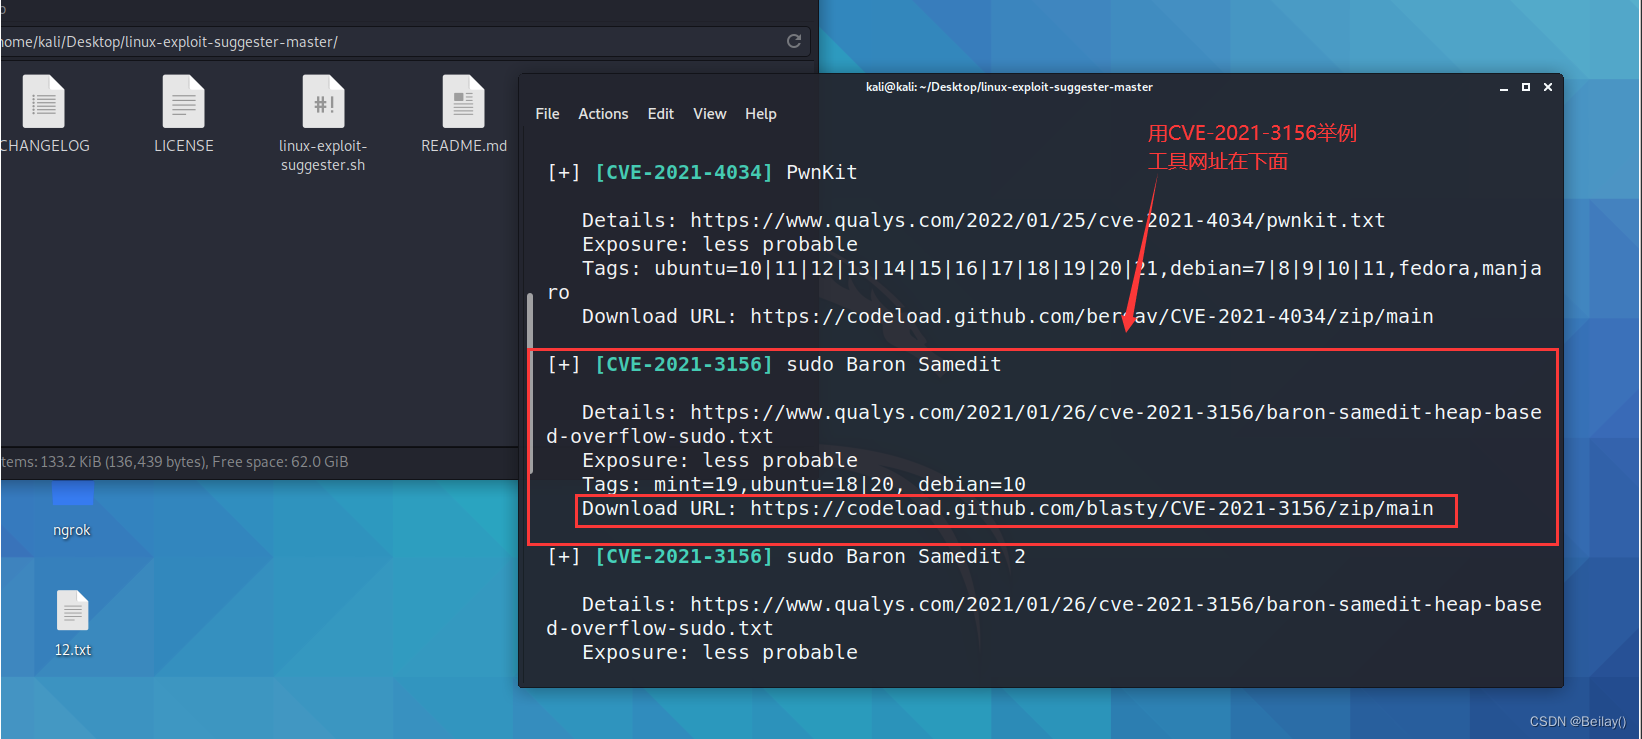This screenshot has width=1642, height=739.
Task: Click the CVE-2021-4034 download URL
Action: click(1091, 316)
